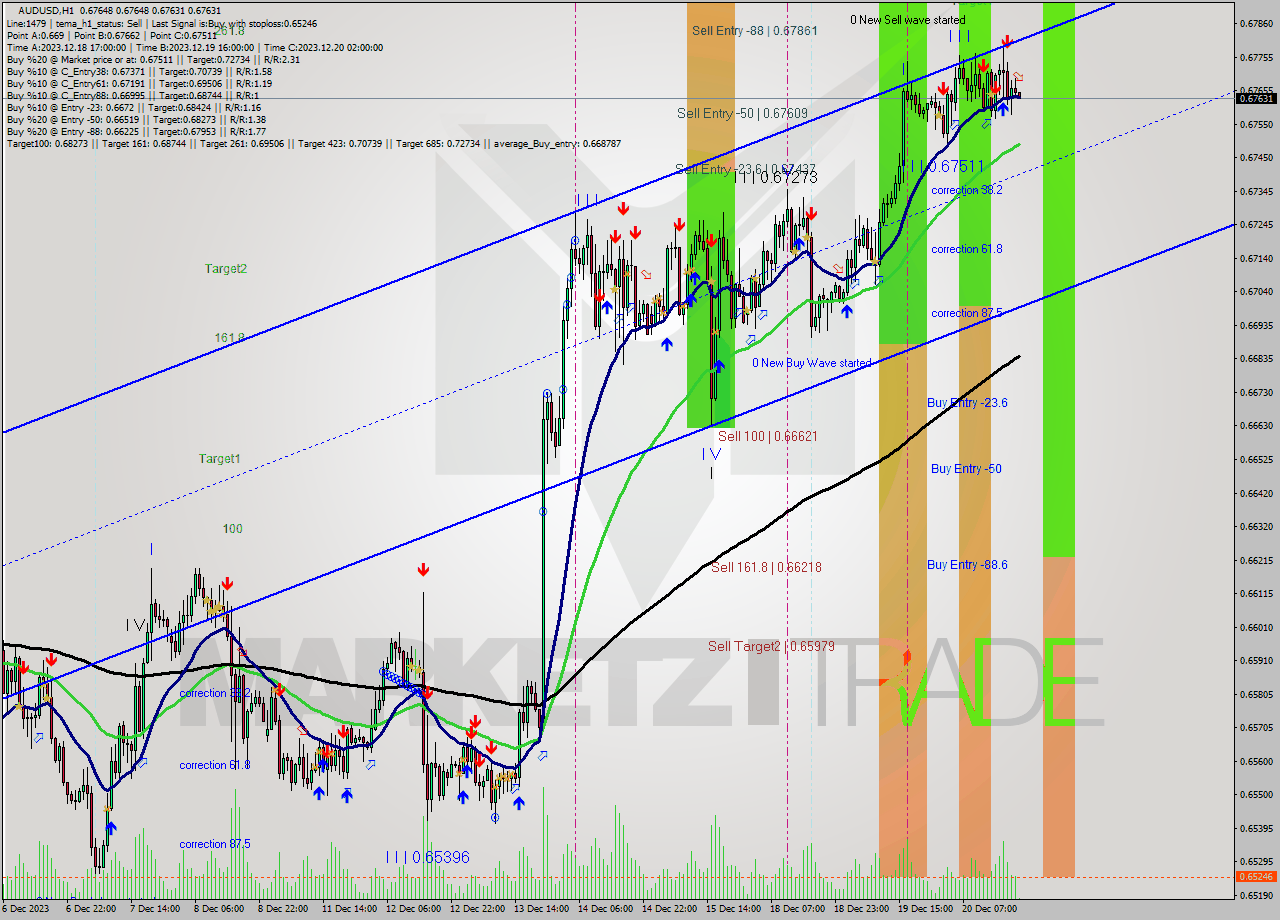Screen dimensions: 1280x920
Task: Select the 'Buy Entry -23.6' label
Action: point(967,403)
